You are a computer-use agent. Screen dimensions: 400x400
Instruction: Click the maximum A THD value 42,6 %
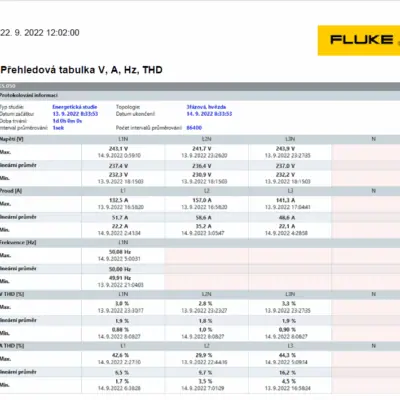[x=120, y=355]
